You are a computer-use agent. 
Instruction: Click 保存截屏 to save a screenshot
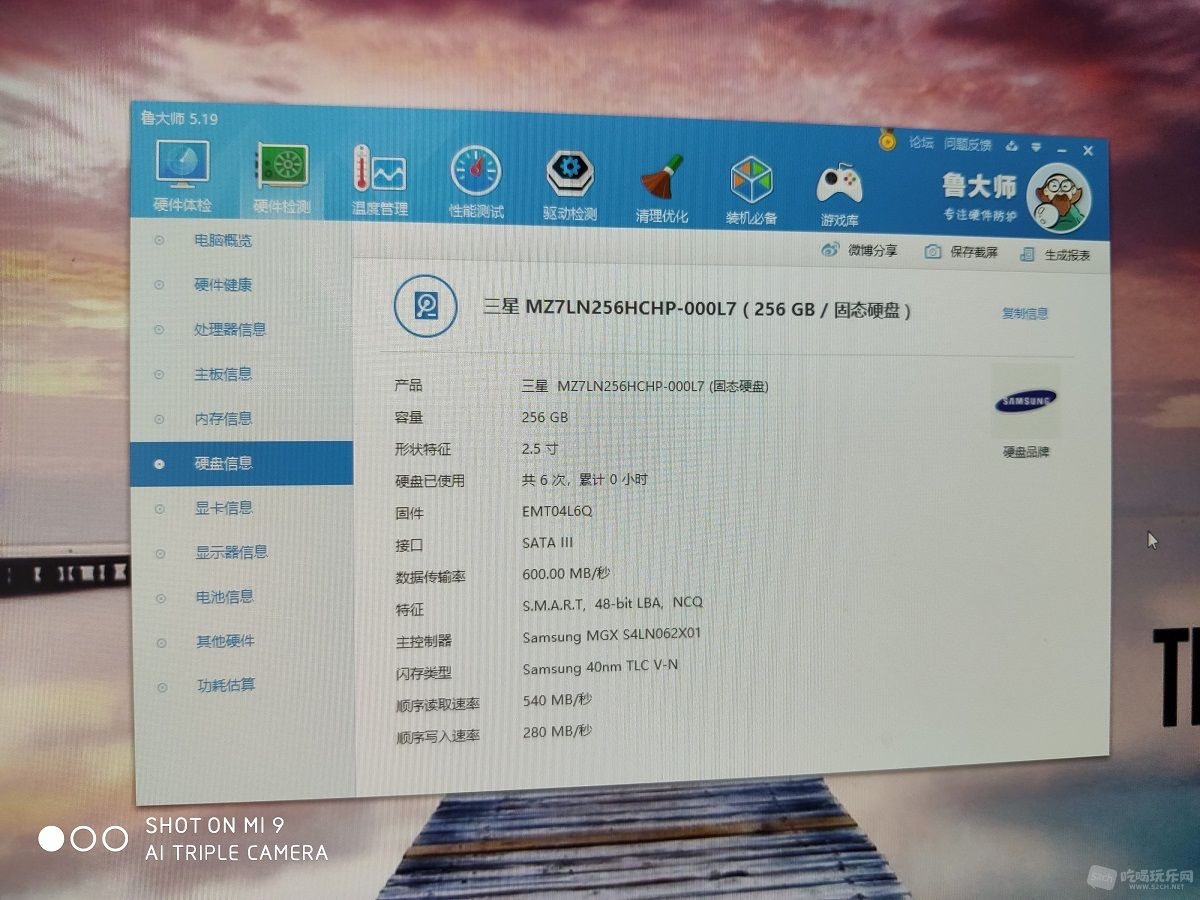961,252
